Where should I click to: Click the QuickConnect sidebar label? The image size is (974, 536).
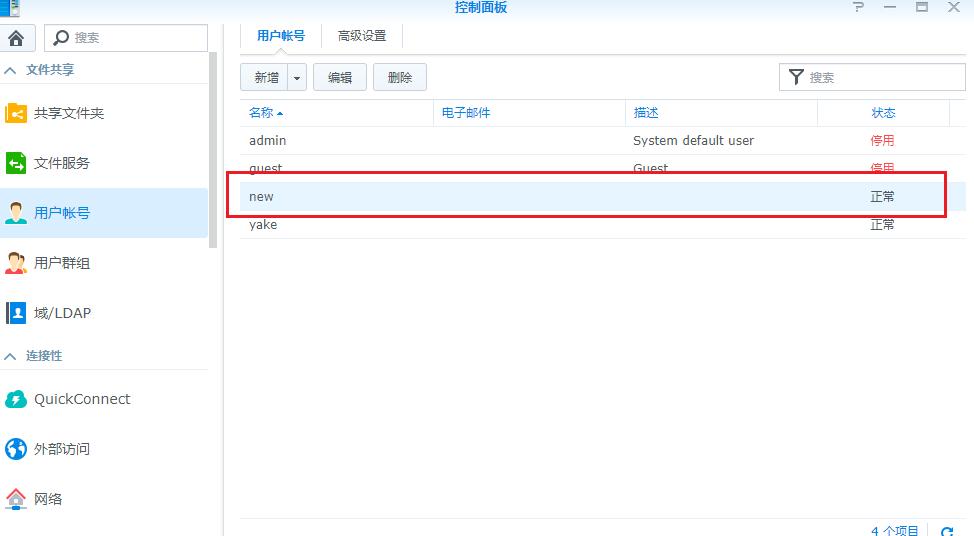pyautogui.click(x=82, y=399)
